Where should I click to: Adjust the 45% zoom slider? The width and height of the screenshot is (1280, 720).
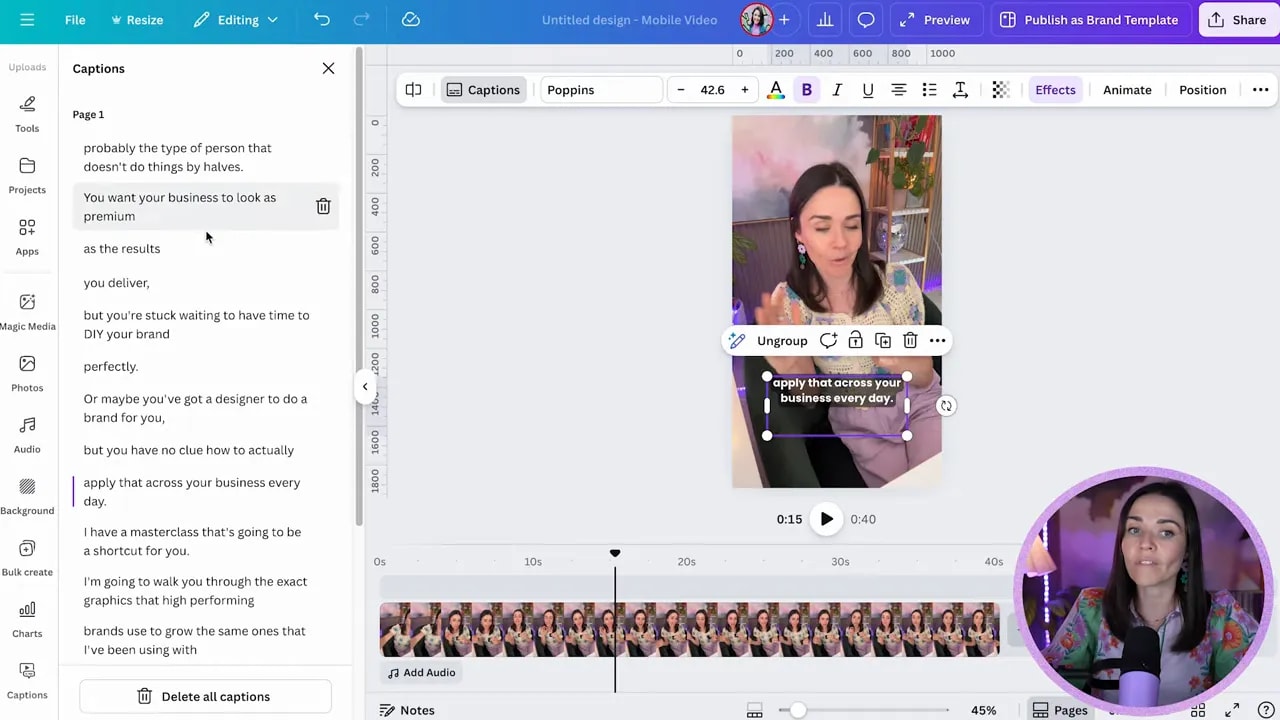pyautogui.click(x=797, y=710)
